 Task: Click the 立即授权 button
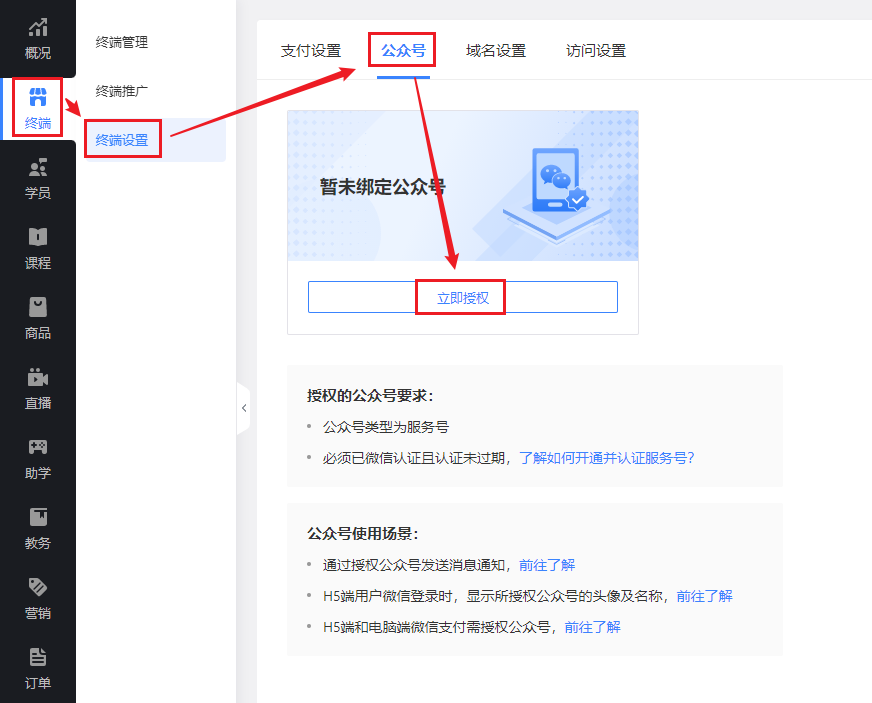click(463, 298)
